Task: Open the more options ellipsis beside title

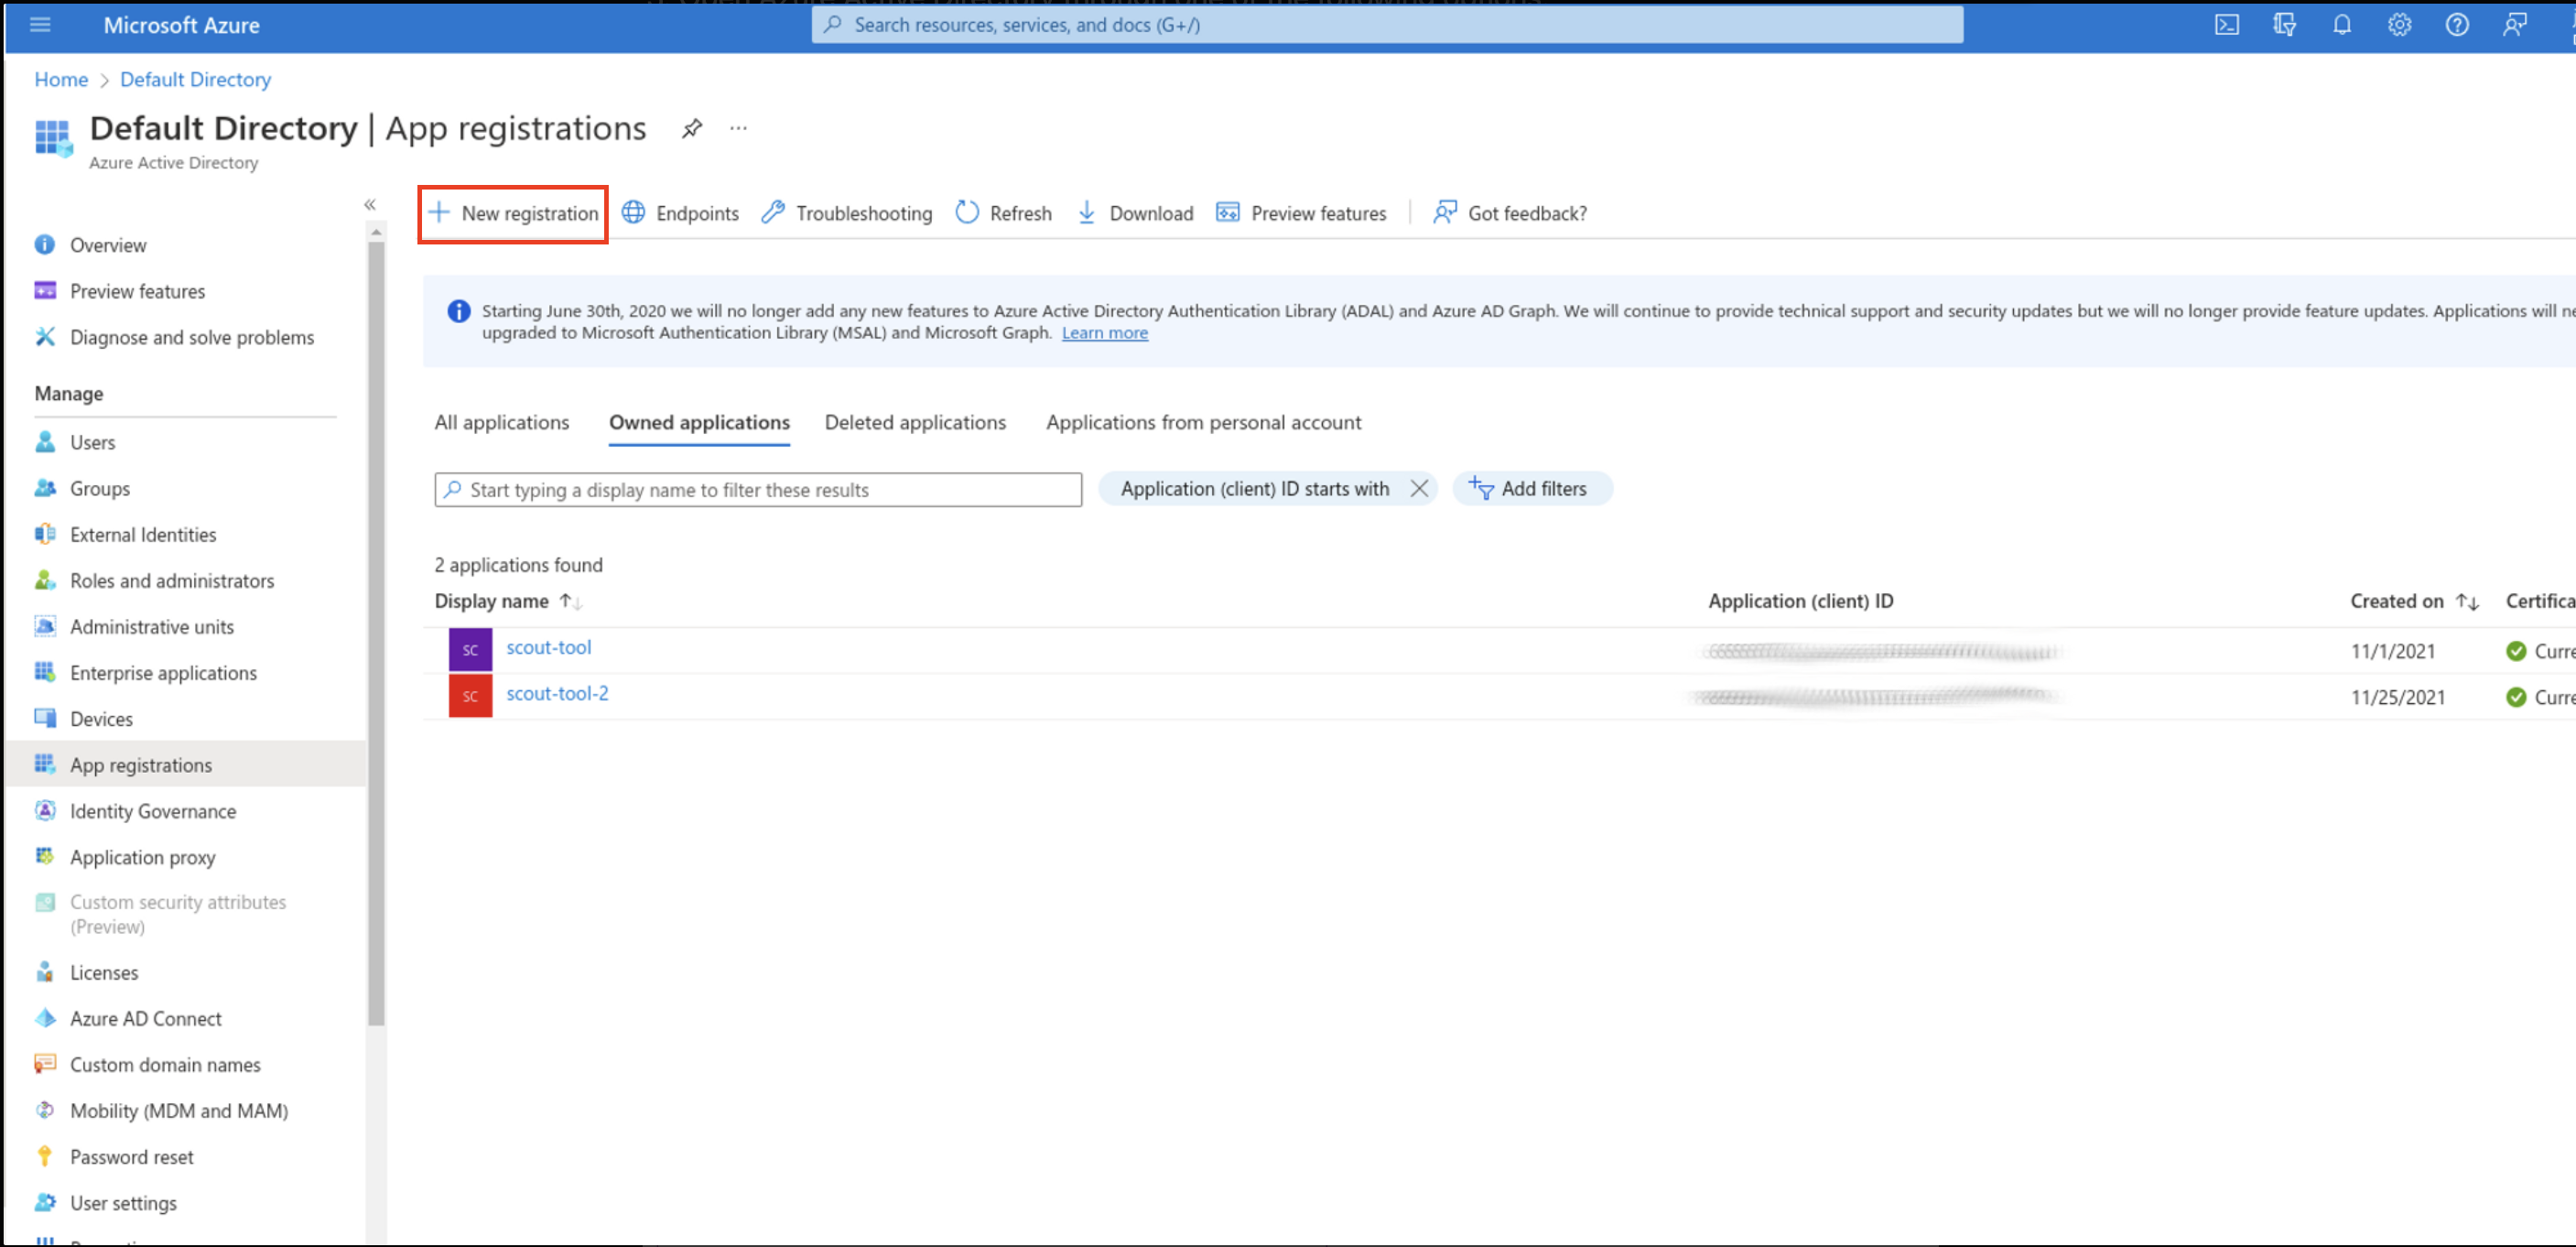Action: click(x=738, y=128)
